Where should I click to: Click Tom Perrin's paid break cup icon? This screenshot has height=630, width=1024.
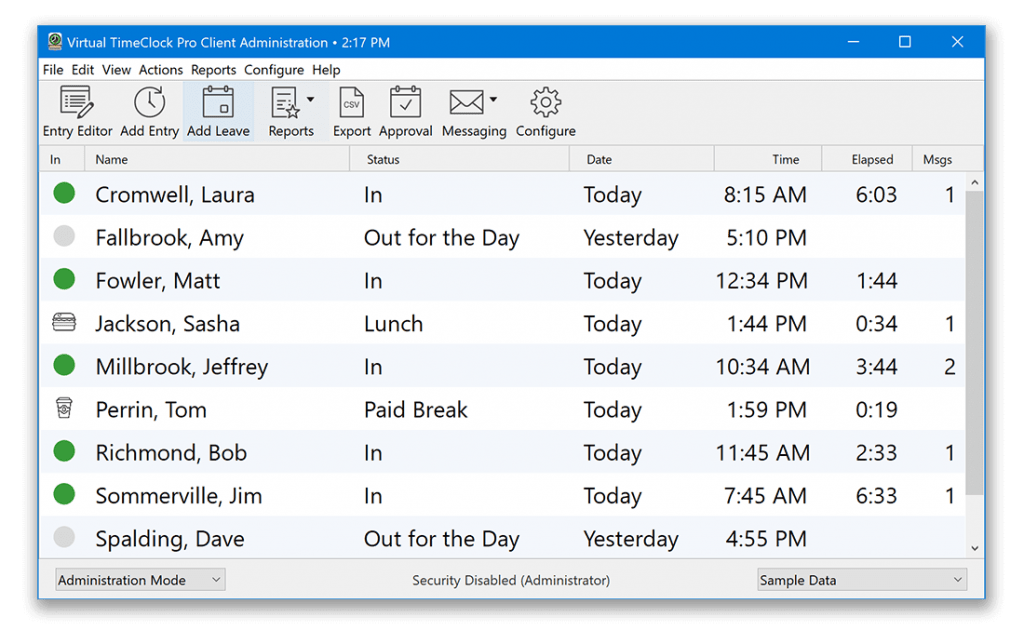(64, 408)
